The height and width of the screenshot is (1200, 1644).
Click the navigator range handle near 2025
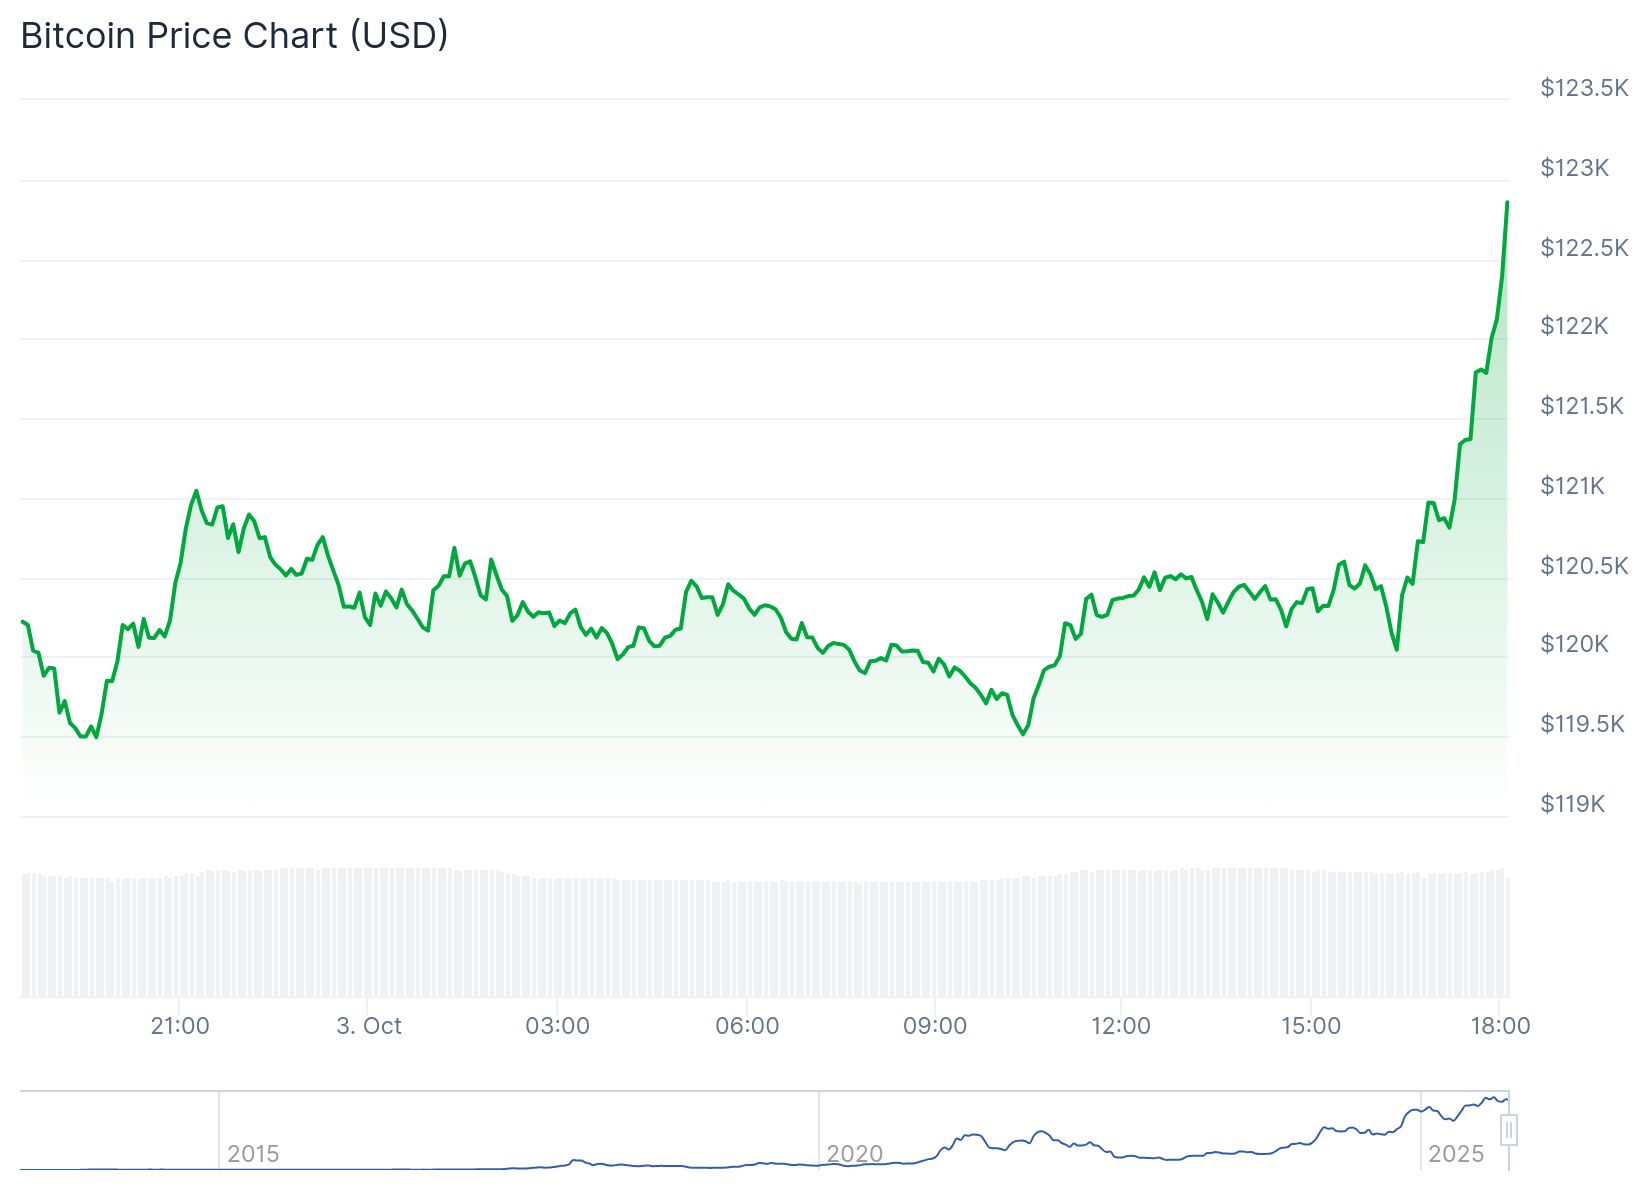click(1509, 1131)
